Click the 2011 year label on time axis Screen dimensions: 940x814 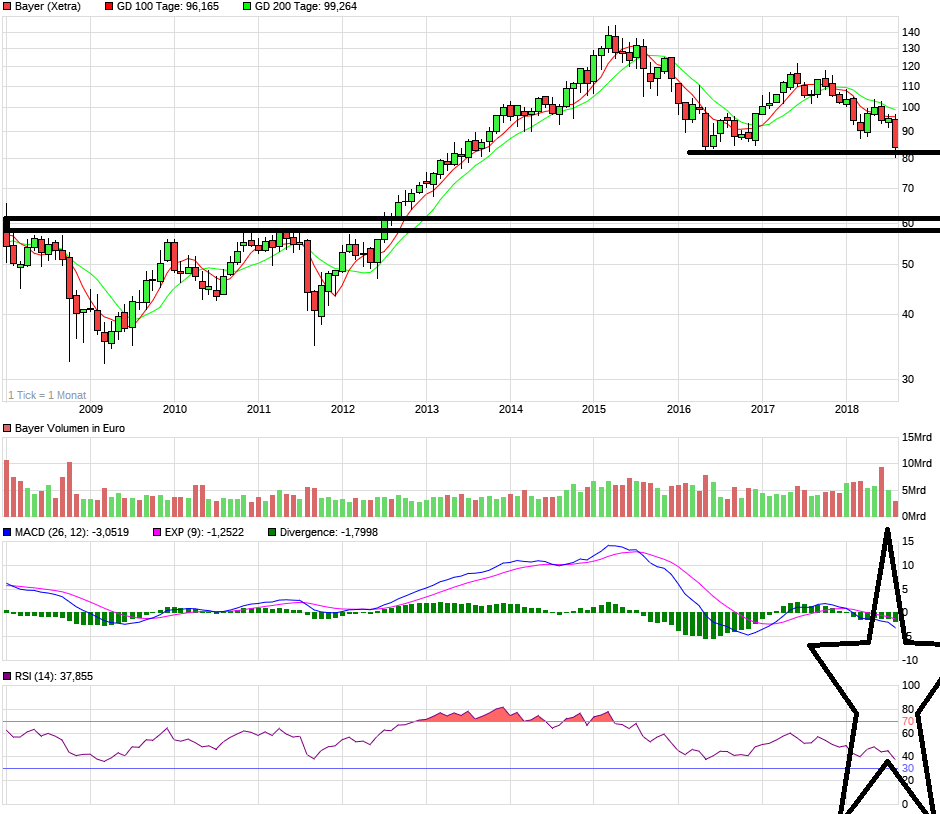(258, 409)
